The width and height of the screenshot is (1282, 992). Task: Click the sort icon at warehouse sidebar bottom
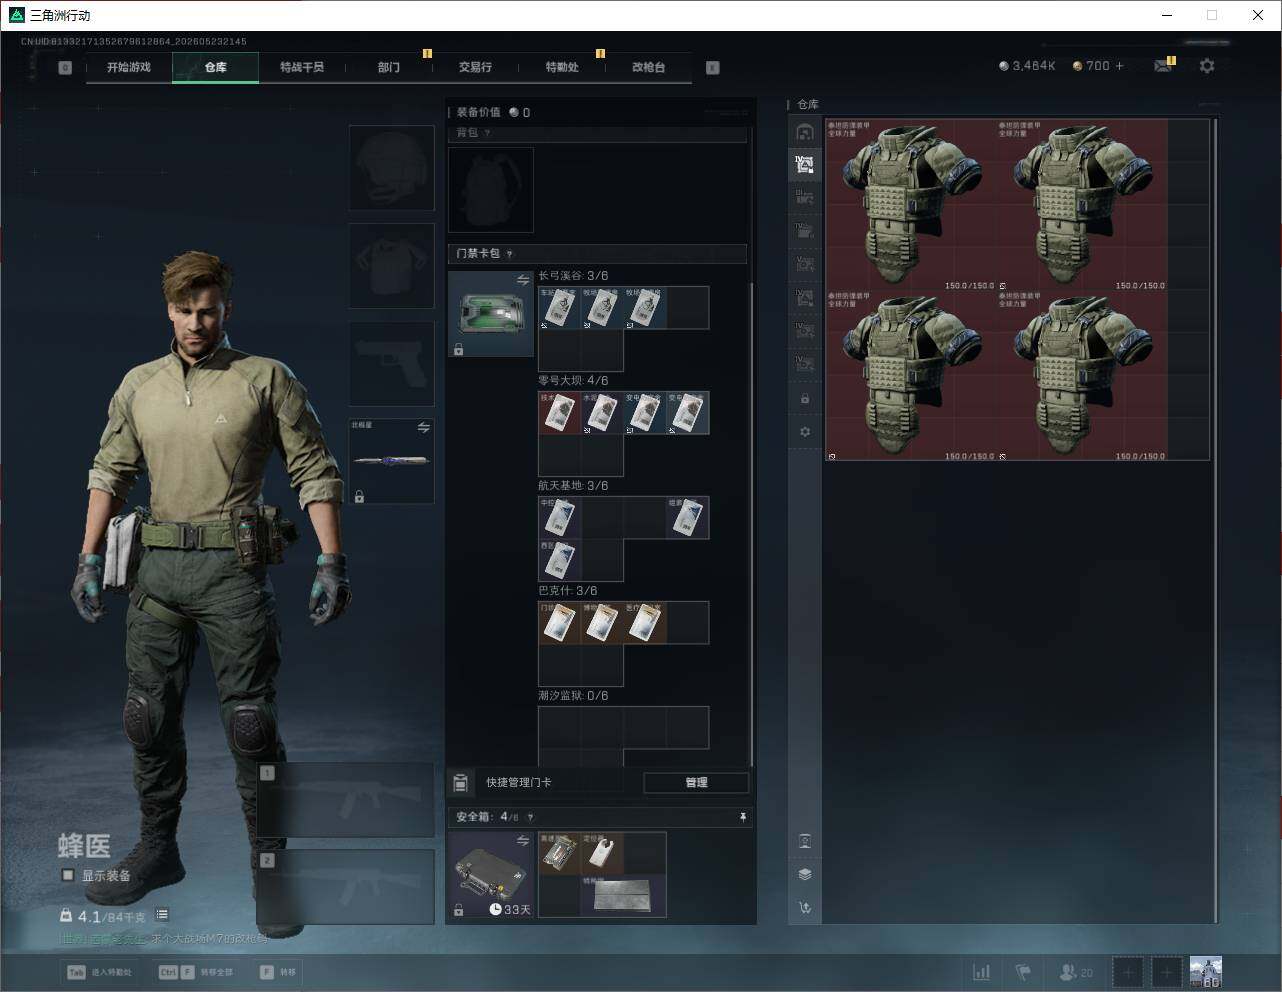pyautogui.click(x=805, y=908)
